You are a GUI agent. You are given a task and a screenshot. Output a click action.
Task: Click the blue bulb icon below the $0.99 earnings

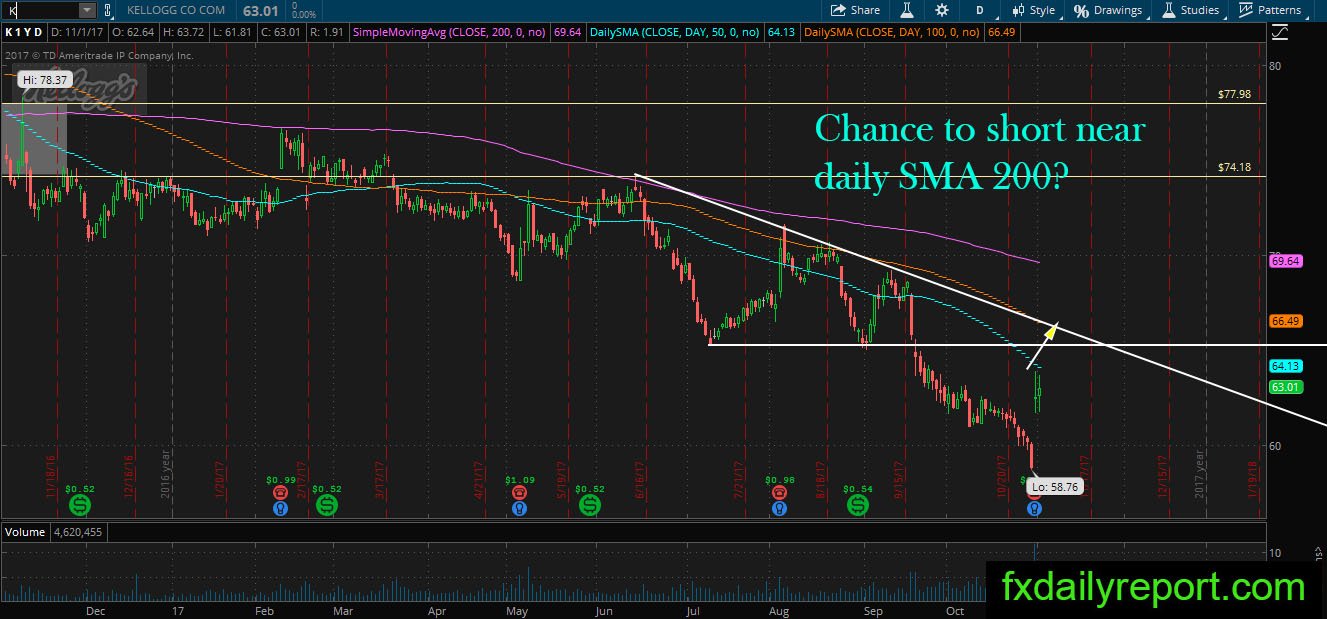[281, 508]
